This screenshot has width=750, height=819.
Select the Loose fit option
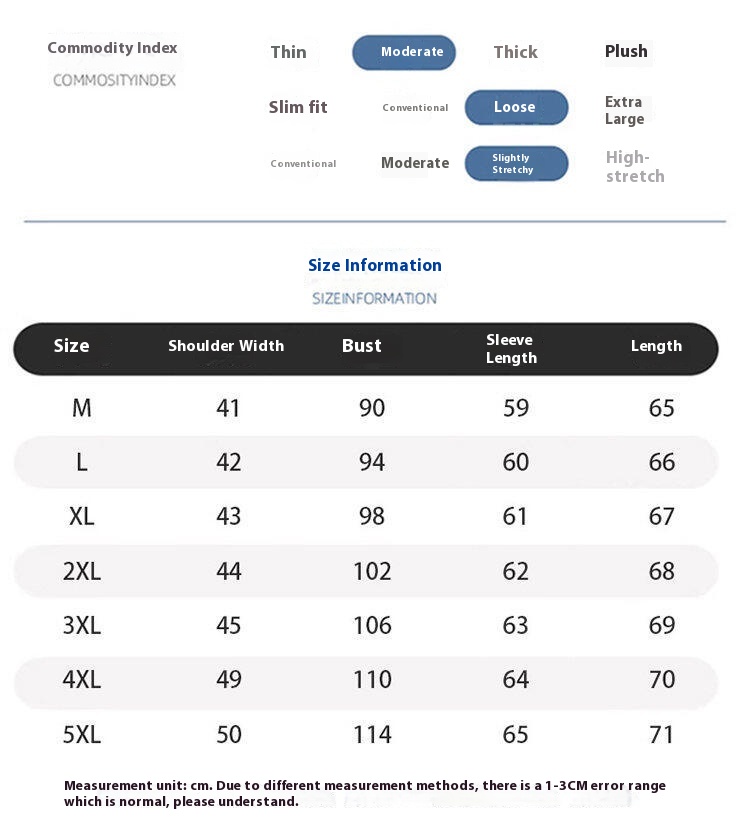(x=516, y=107)
